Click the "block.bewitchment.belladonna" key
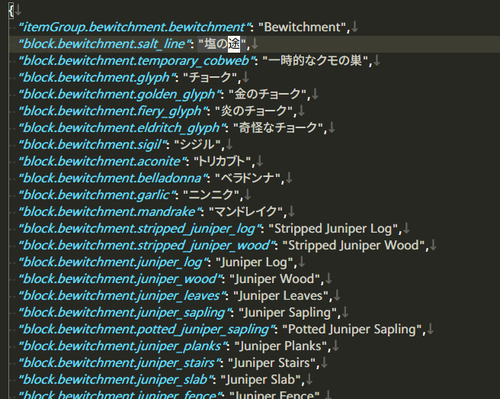500x399 pixels. tap(113, 178)
